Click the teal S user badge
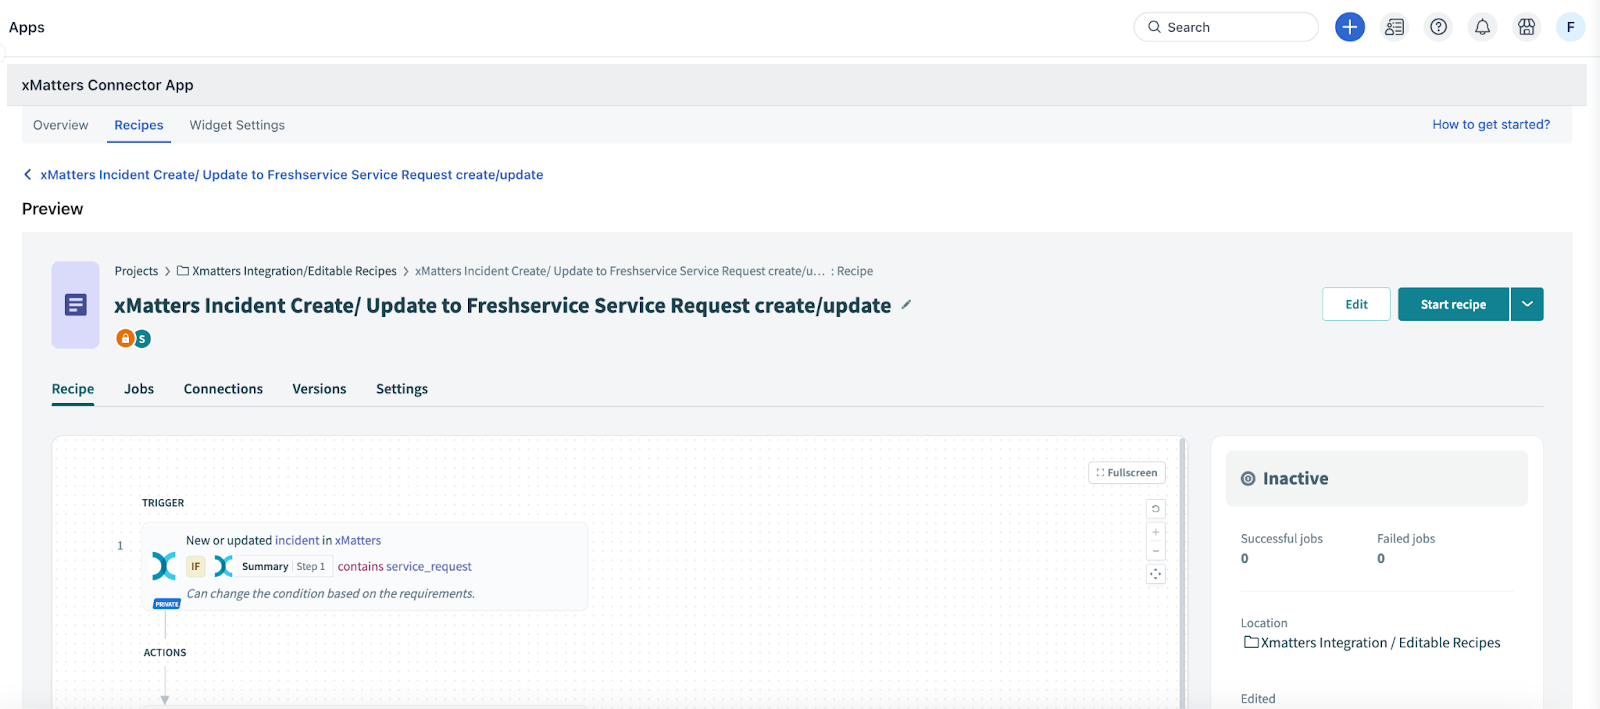The height and width of the screenshot is (709, 1600). (142, 339)
